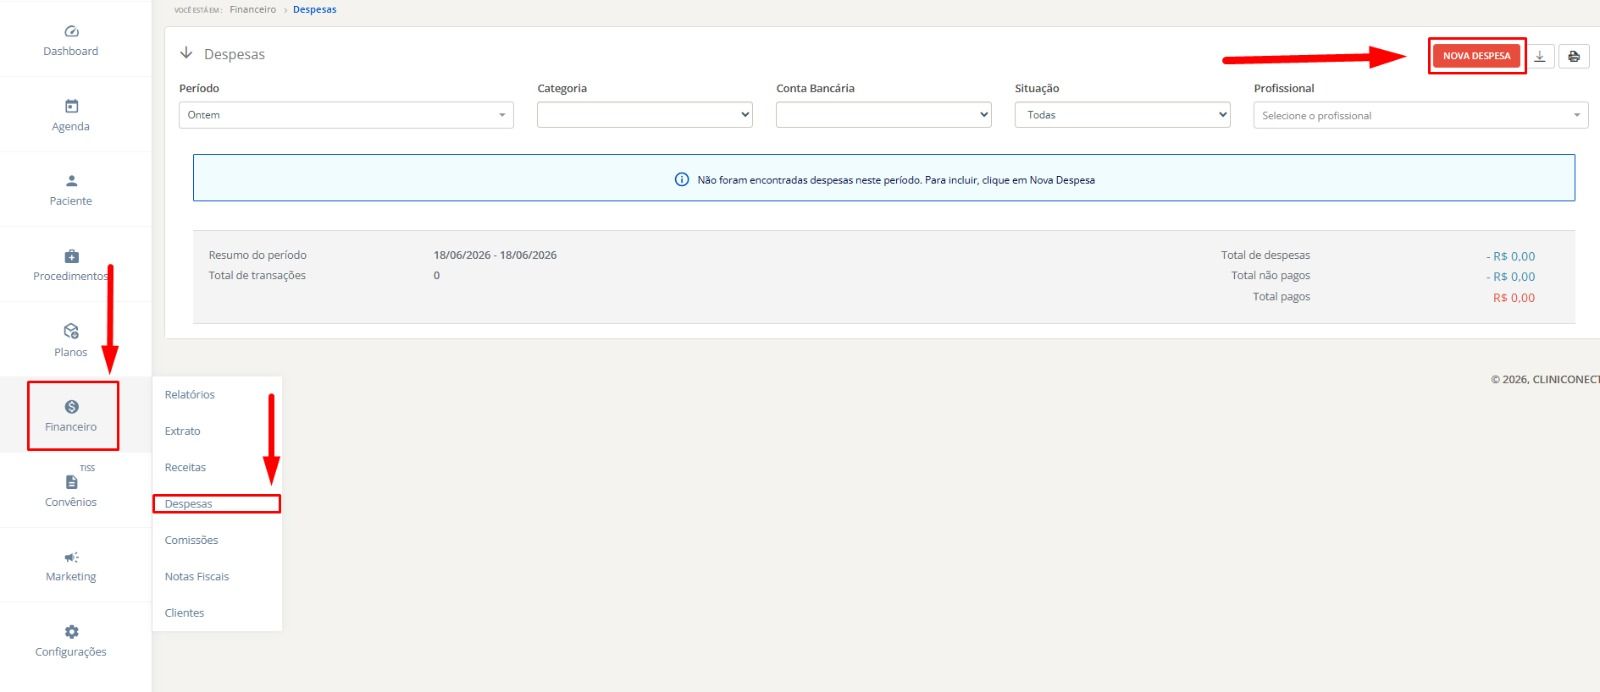
Task: Click the Total de transações label
Action: (x=257, y=275)
